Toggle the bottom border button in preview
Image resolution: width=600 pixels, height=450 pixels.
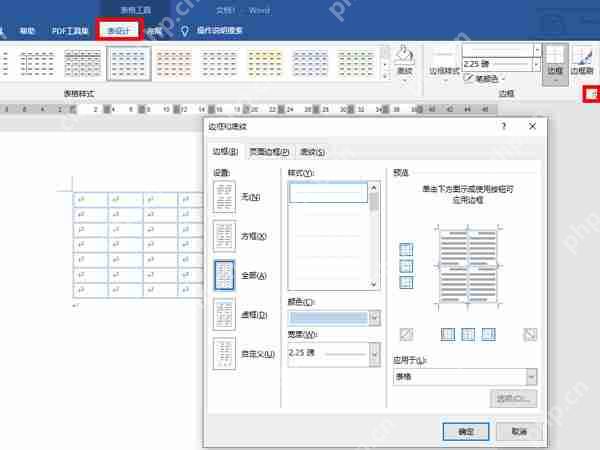(406, 283)
